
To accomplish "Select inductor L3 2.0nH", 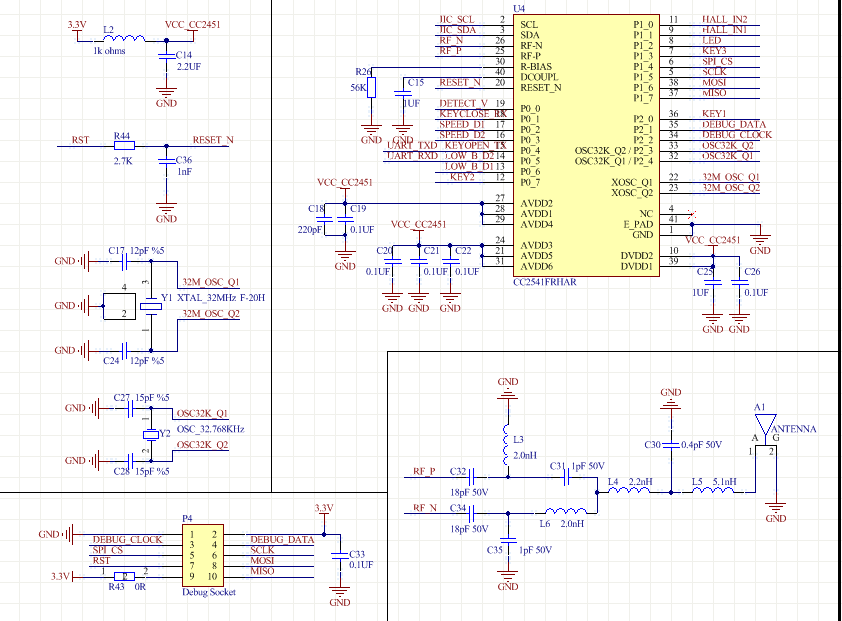I will [506, 445].
